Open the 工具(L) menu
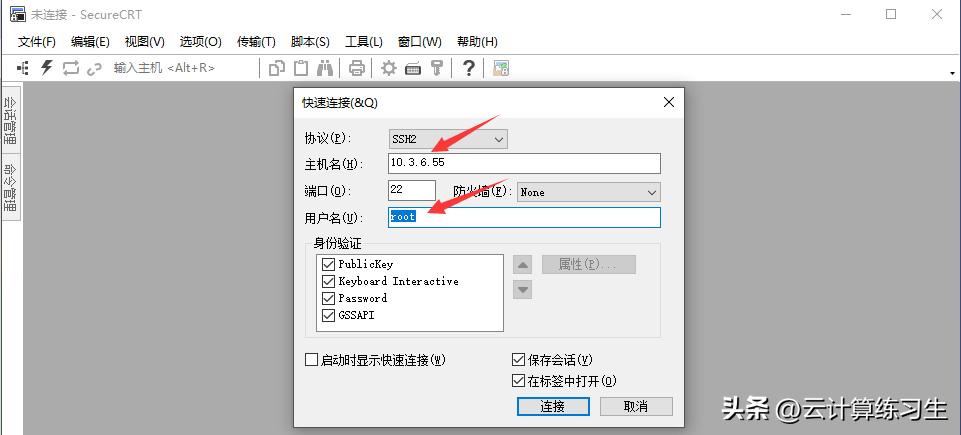961x435 pixels. point(363,42)
